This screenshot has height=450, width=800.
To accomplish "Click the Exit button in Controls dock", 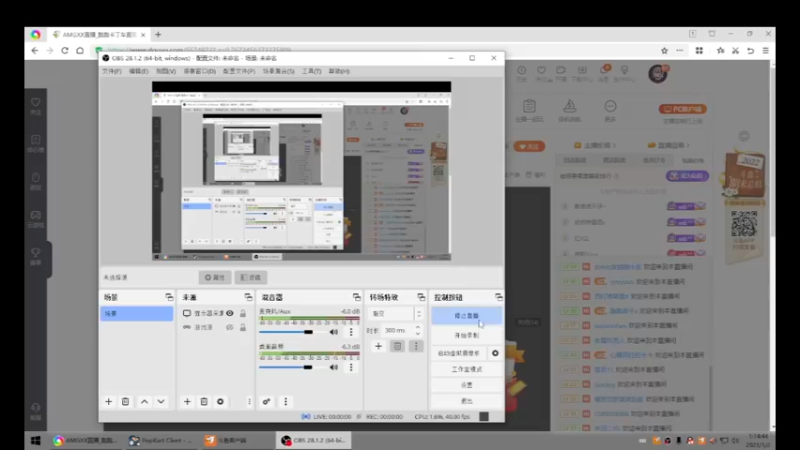I will (466, 401).
